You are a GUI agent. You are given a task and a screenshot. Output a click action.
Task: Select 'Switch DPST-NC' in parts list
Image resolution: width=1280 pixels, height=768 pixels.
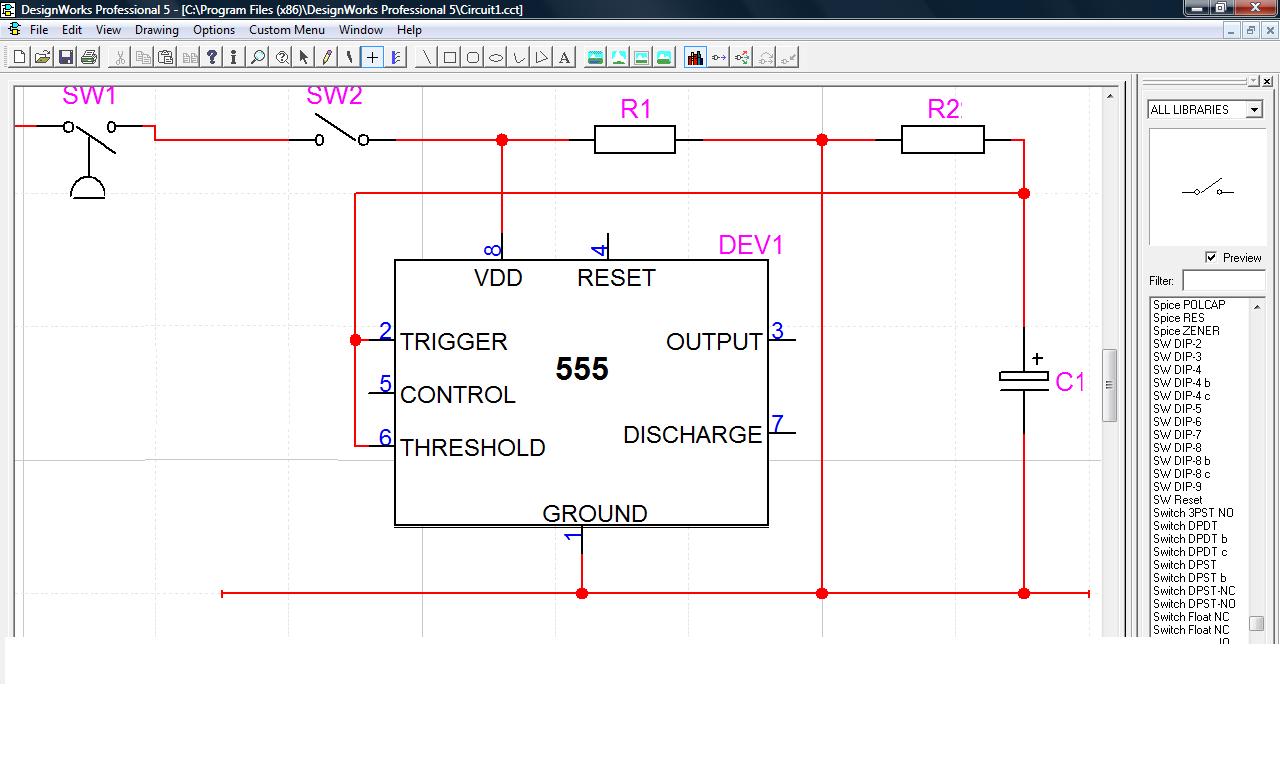coord(1194,591)
